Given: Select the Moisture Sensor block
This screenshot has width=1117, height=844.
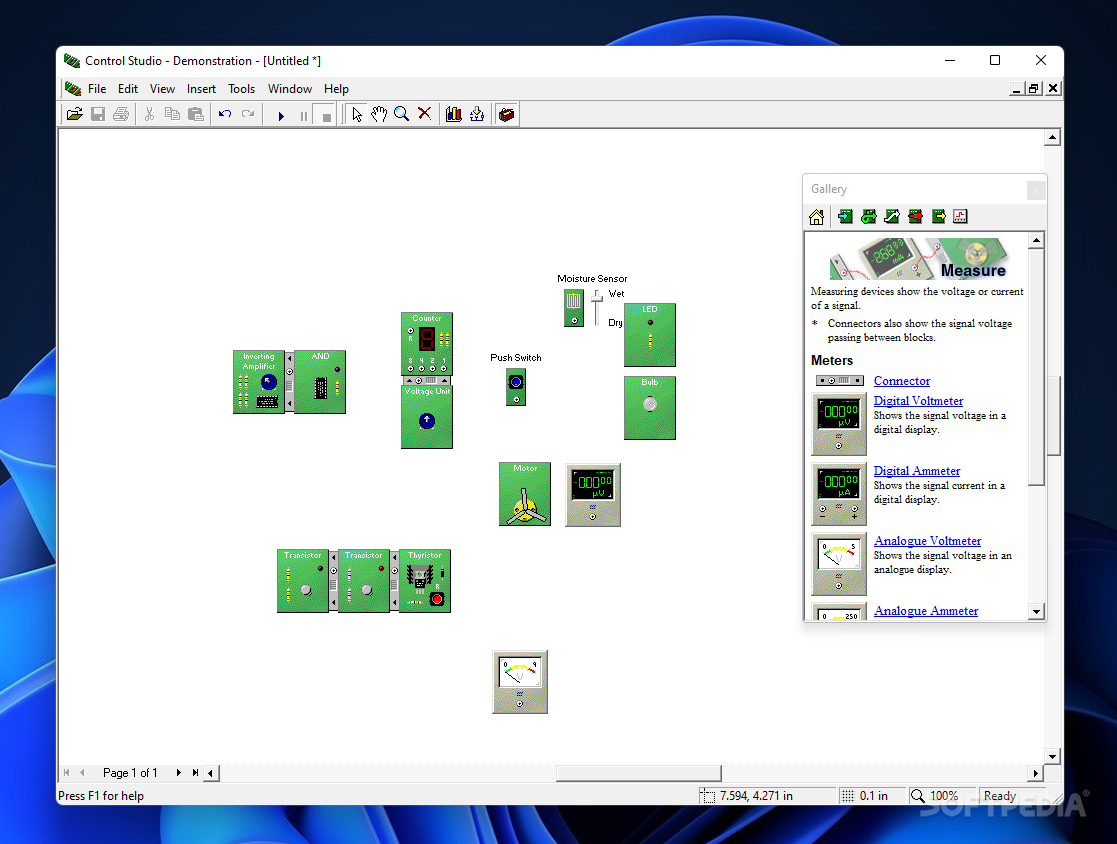Looking at the screenshot, I should click(x=573, y=308).
